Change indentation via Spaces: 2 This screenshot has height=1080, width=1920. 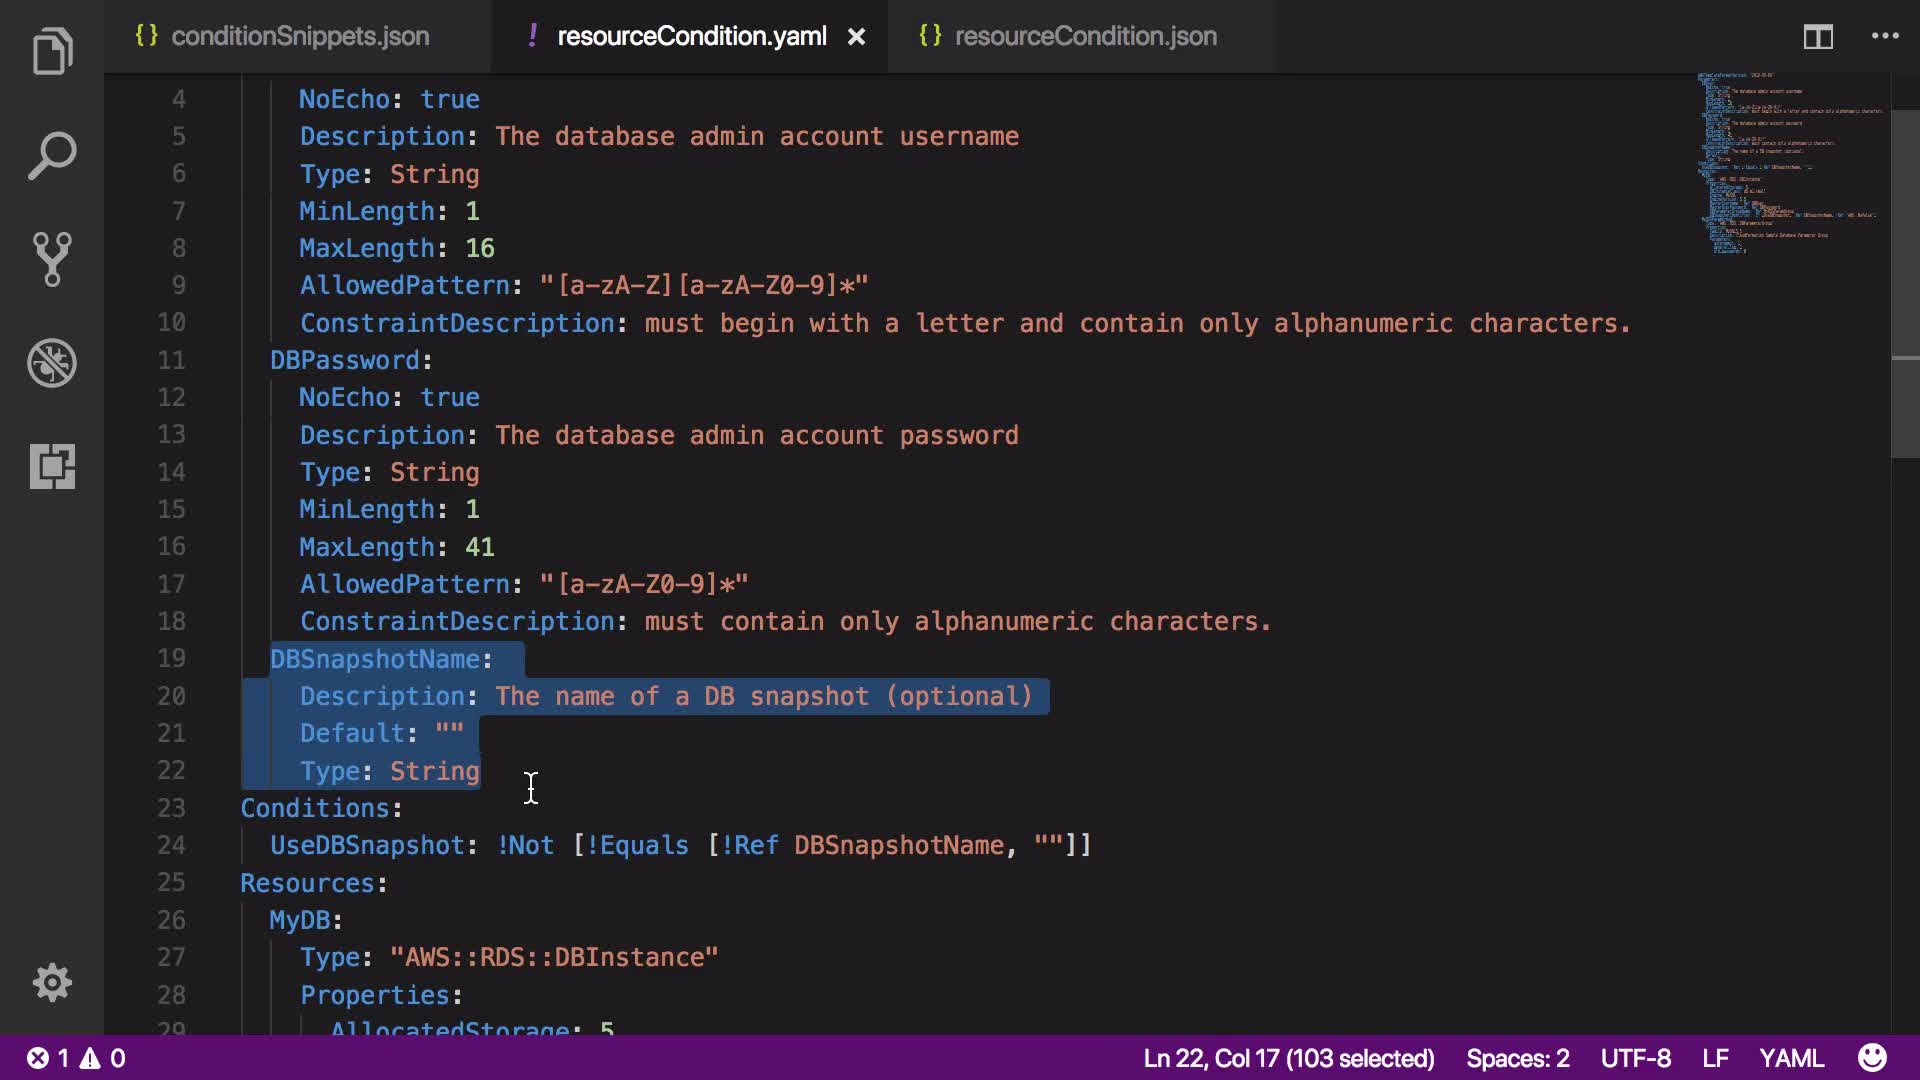(x=1517, y=1058)
